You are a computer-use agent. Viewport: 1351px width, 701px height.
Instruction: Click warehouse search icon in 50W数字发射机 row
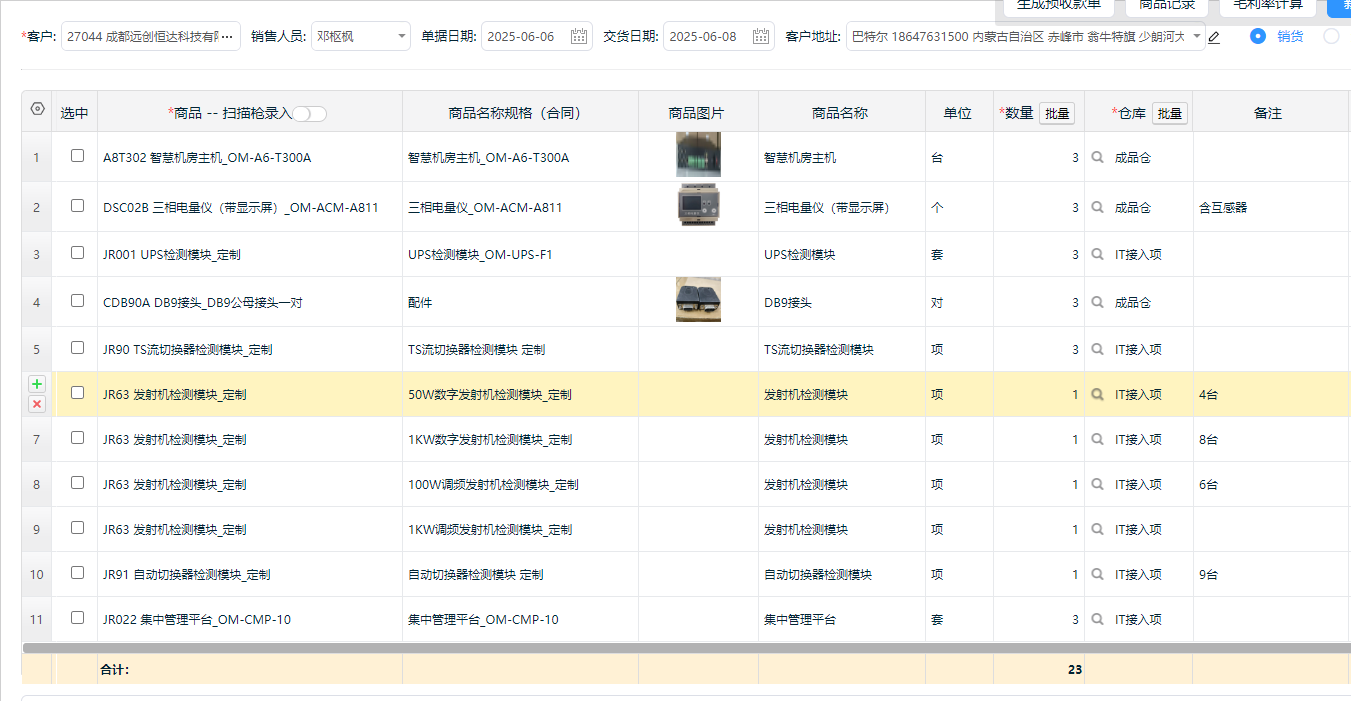click(1098, 395)
